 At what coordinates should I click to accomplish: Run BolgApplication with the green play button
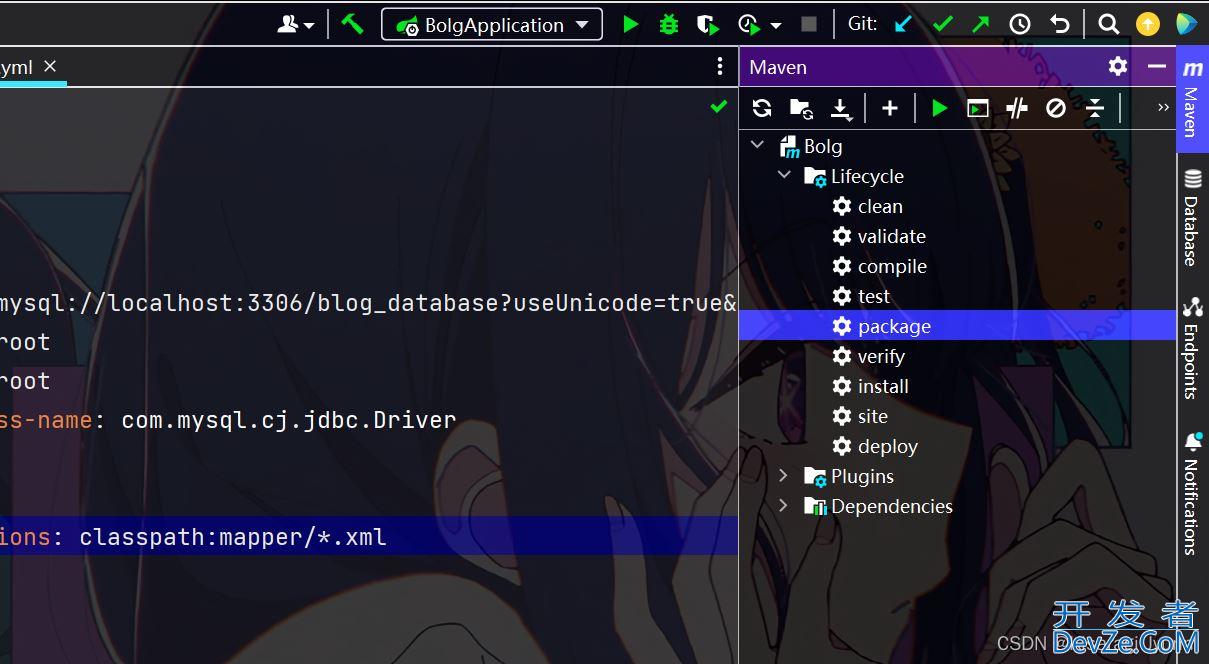pos(630,24)
